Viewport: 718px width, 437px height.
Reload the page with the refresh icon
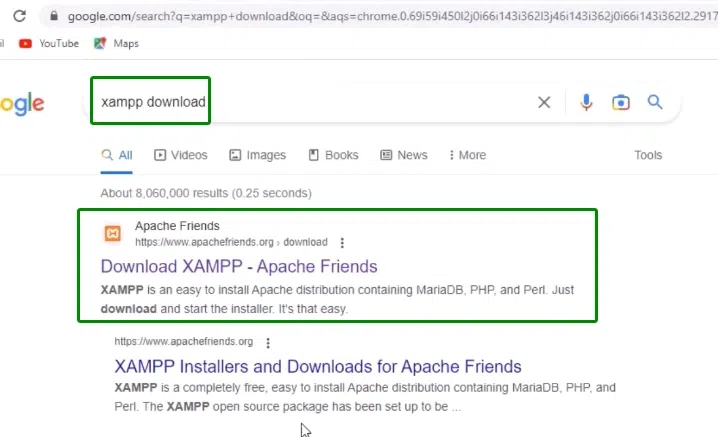[x=19, y=16]
